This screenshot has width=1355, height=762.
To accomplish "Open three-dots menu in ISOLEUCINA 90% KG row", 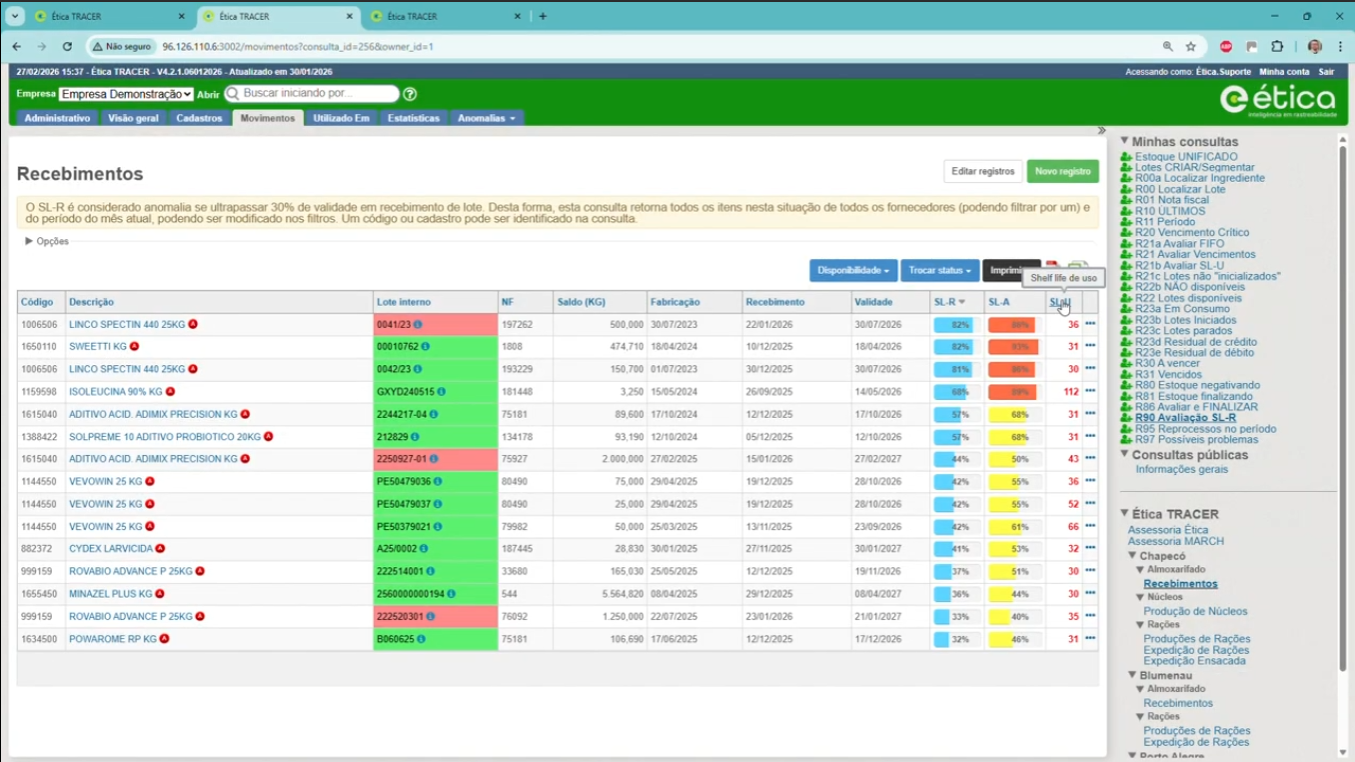I will [1090, 391].
